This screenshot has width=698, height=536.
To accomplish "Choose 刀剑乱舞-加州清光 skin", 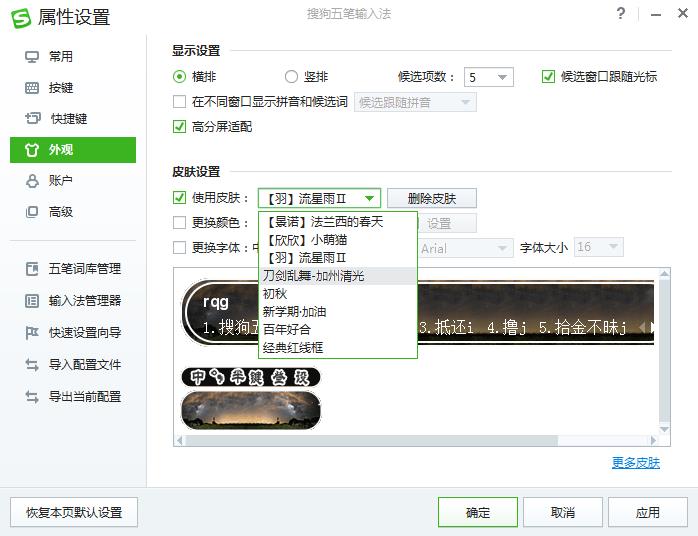I will click(338, 276).
